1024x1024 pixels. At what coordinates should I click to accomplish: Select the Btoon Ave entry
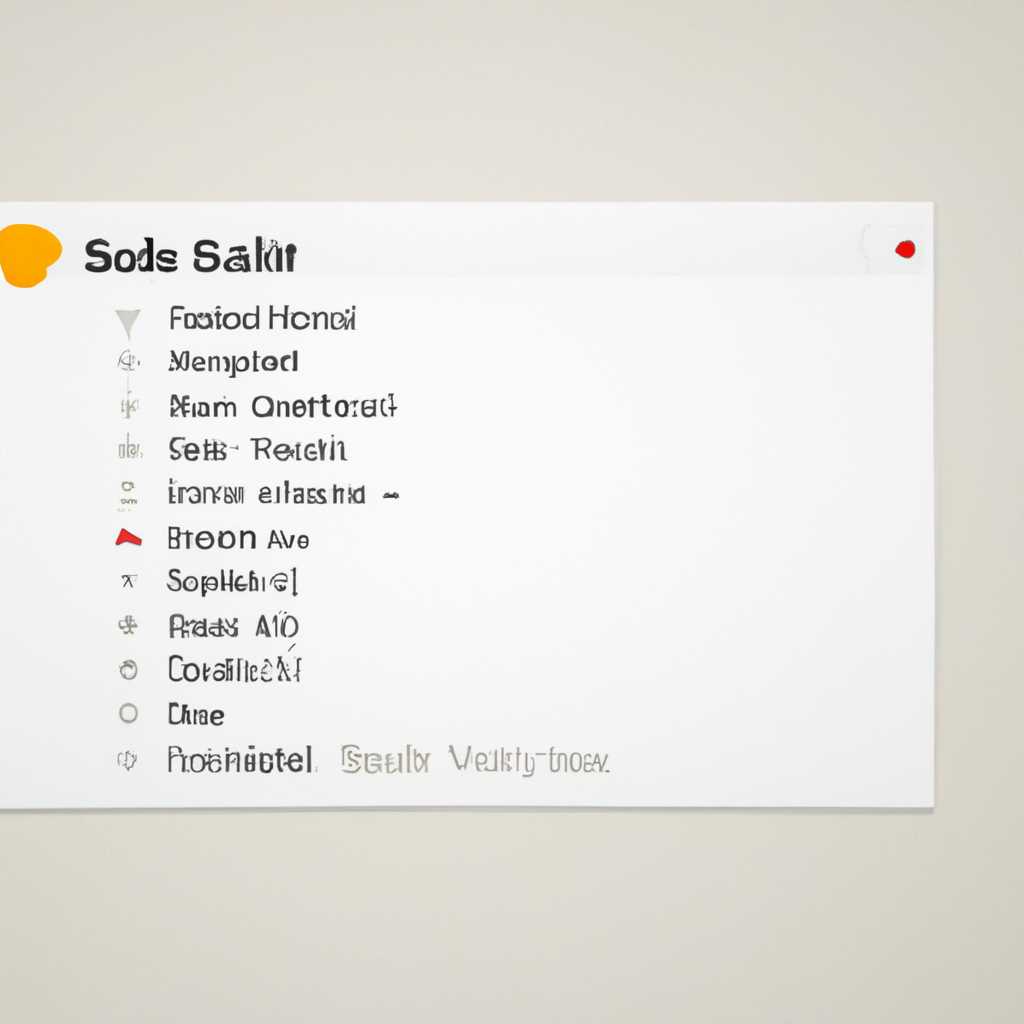click(238, 539)
